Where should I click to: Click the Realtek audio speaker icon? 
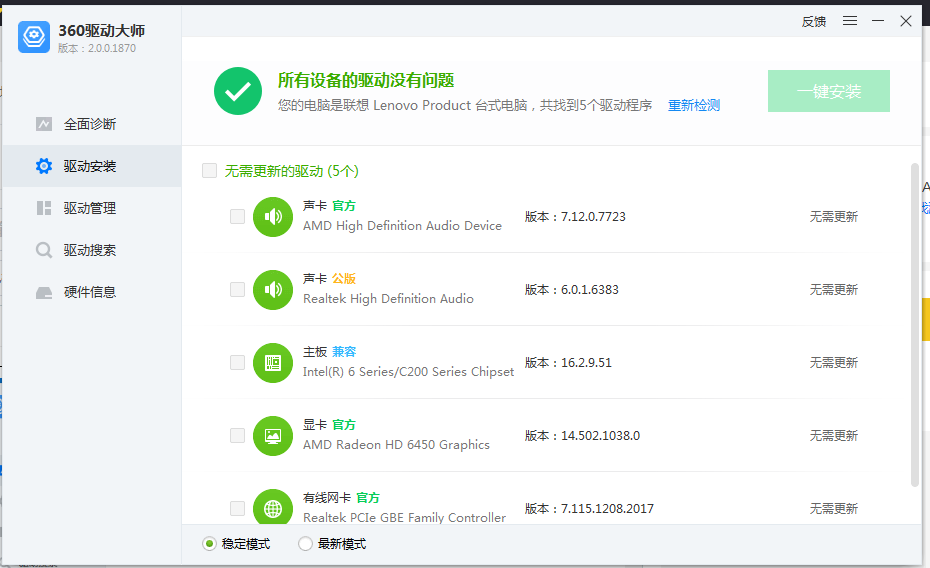(273, 289)
